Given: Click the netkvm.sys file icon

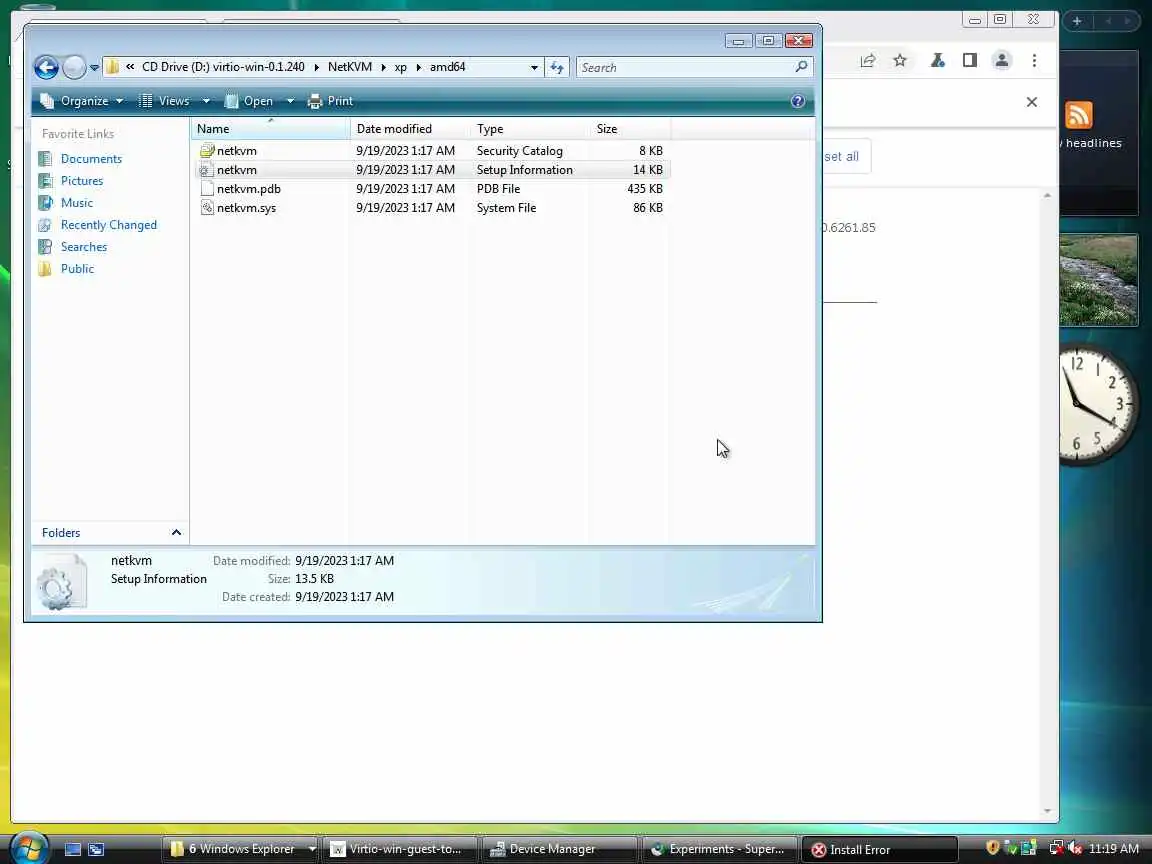Looking at the screenshot, I should (x=207, y=208).
